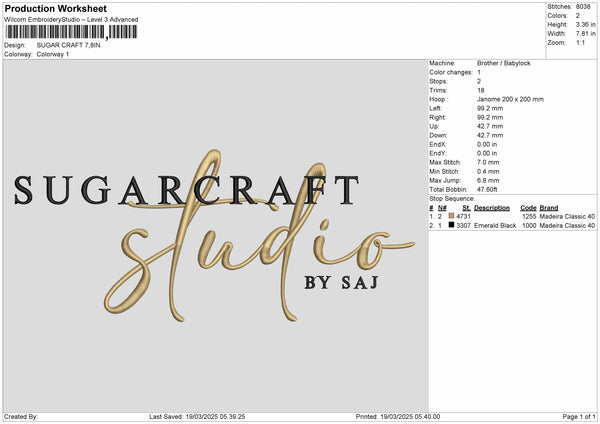The image size is (600, 424).
Task: Click the 'Description' column header
Action: click(x=491, y=208)
